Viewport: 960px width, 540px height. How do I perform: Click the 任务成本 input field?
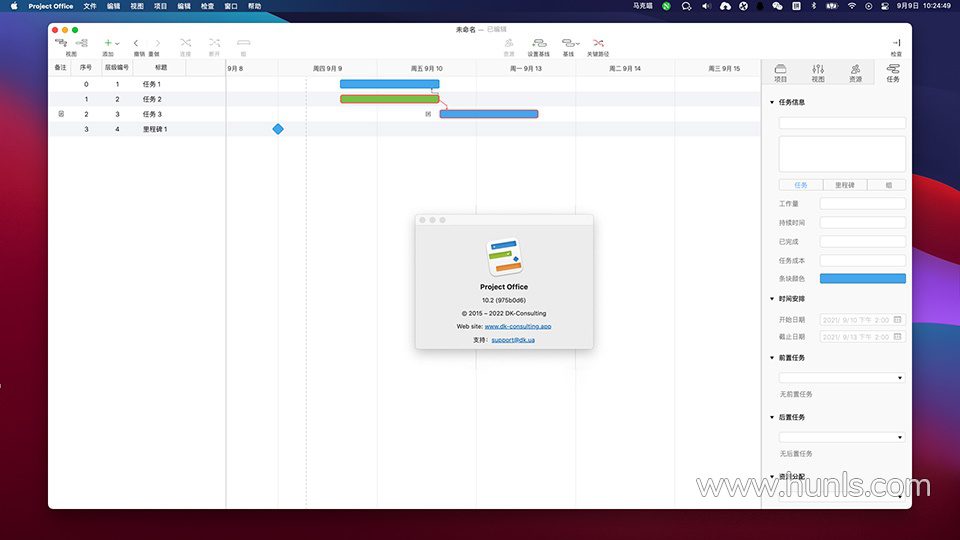(863, 260)
